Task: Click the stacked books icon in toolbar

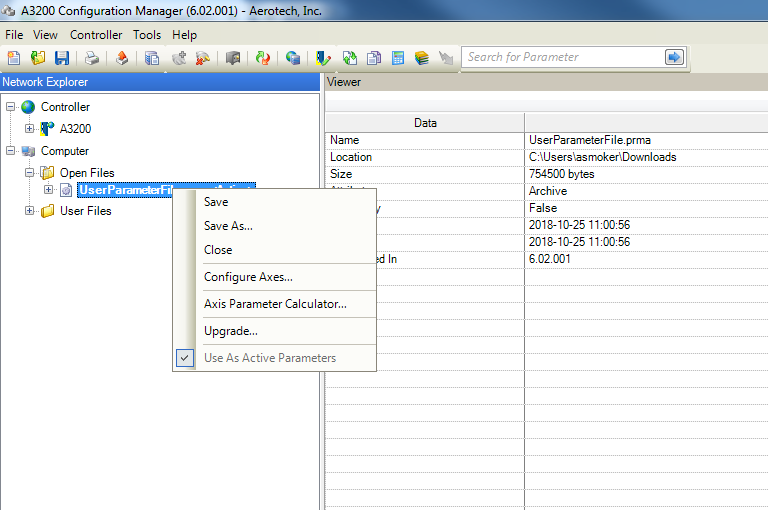Action: pyautogui.click(x=422, y=58)
